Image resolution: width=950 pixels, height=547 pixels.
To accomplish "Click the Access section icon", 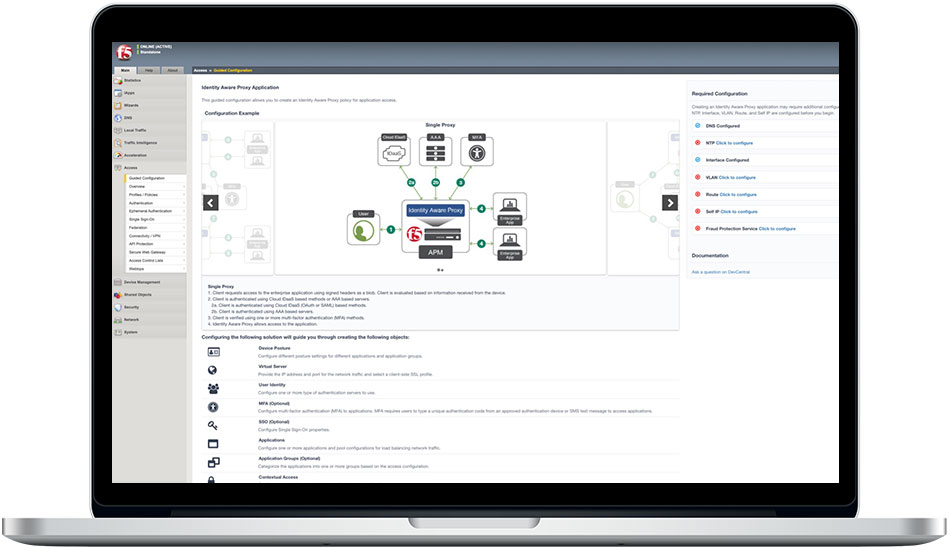I will [118, 168].
